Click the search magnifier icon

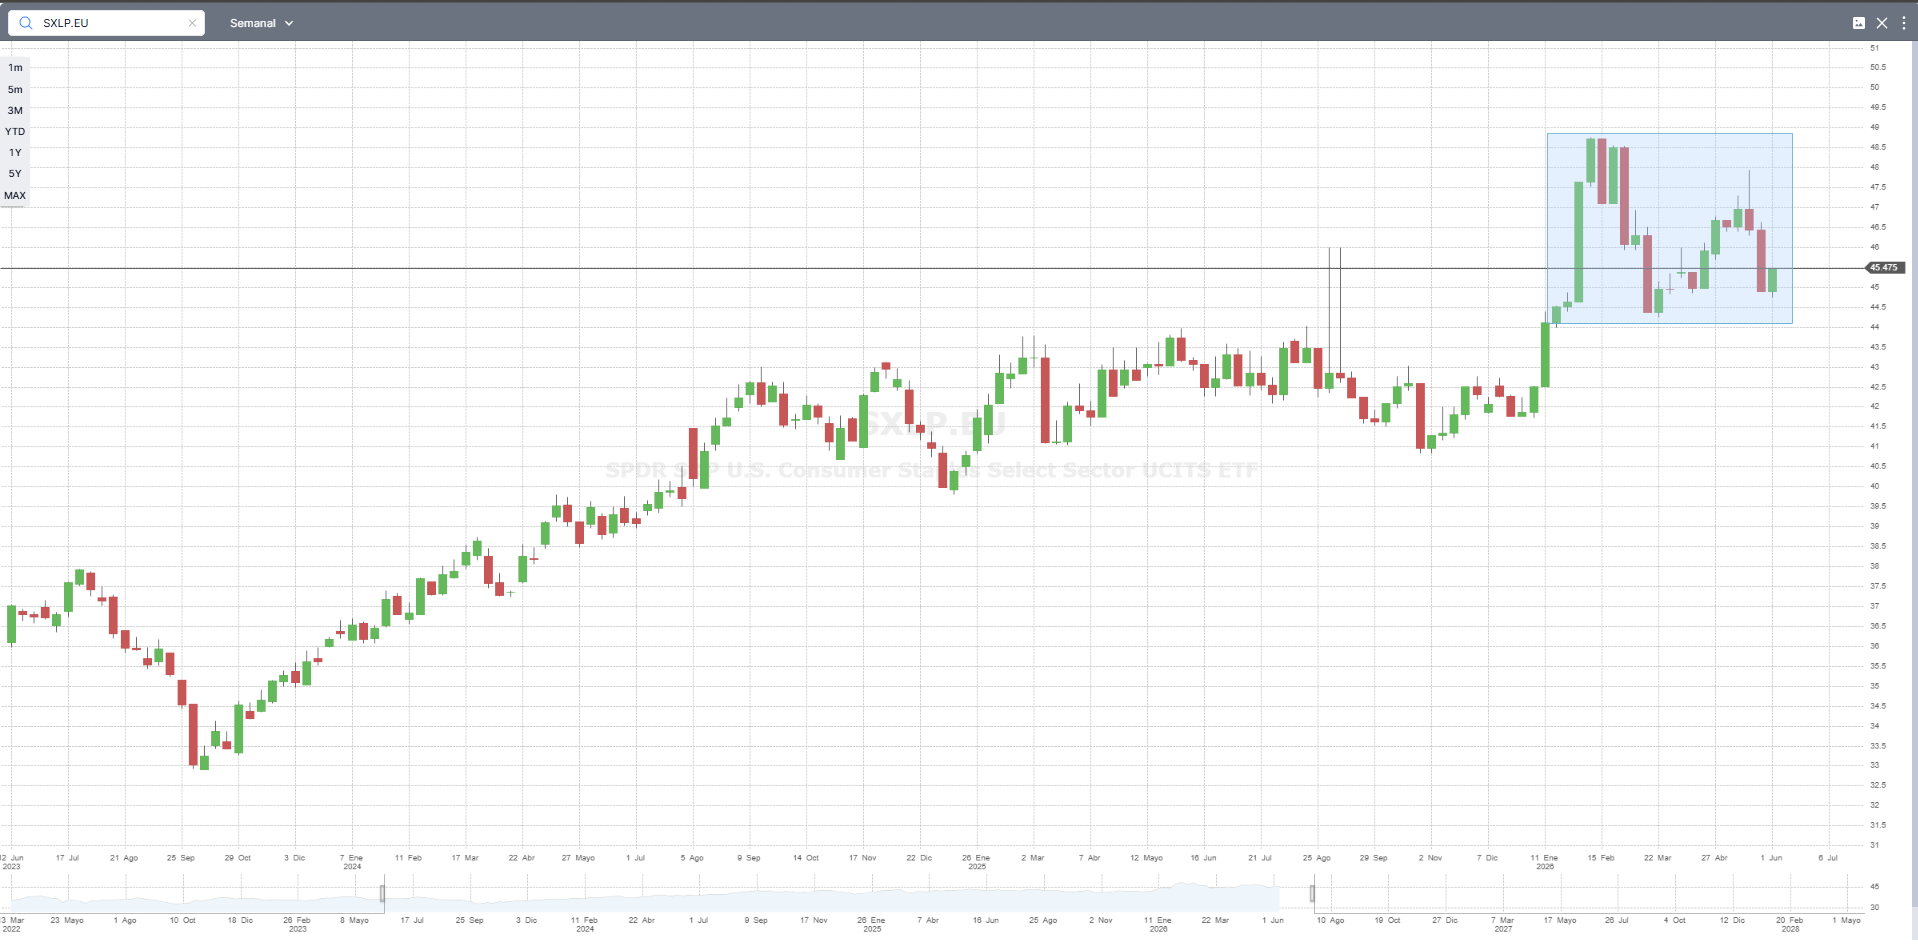26,23
